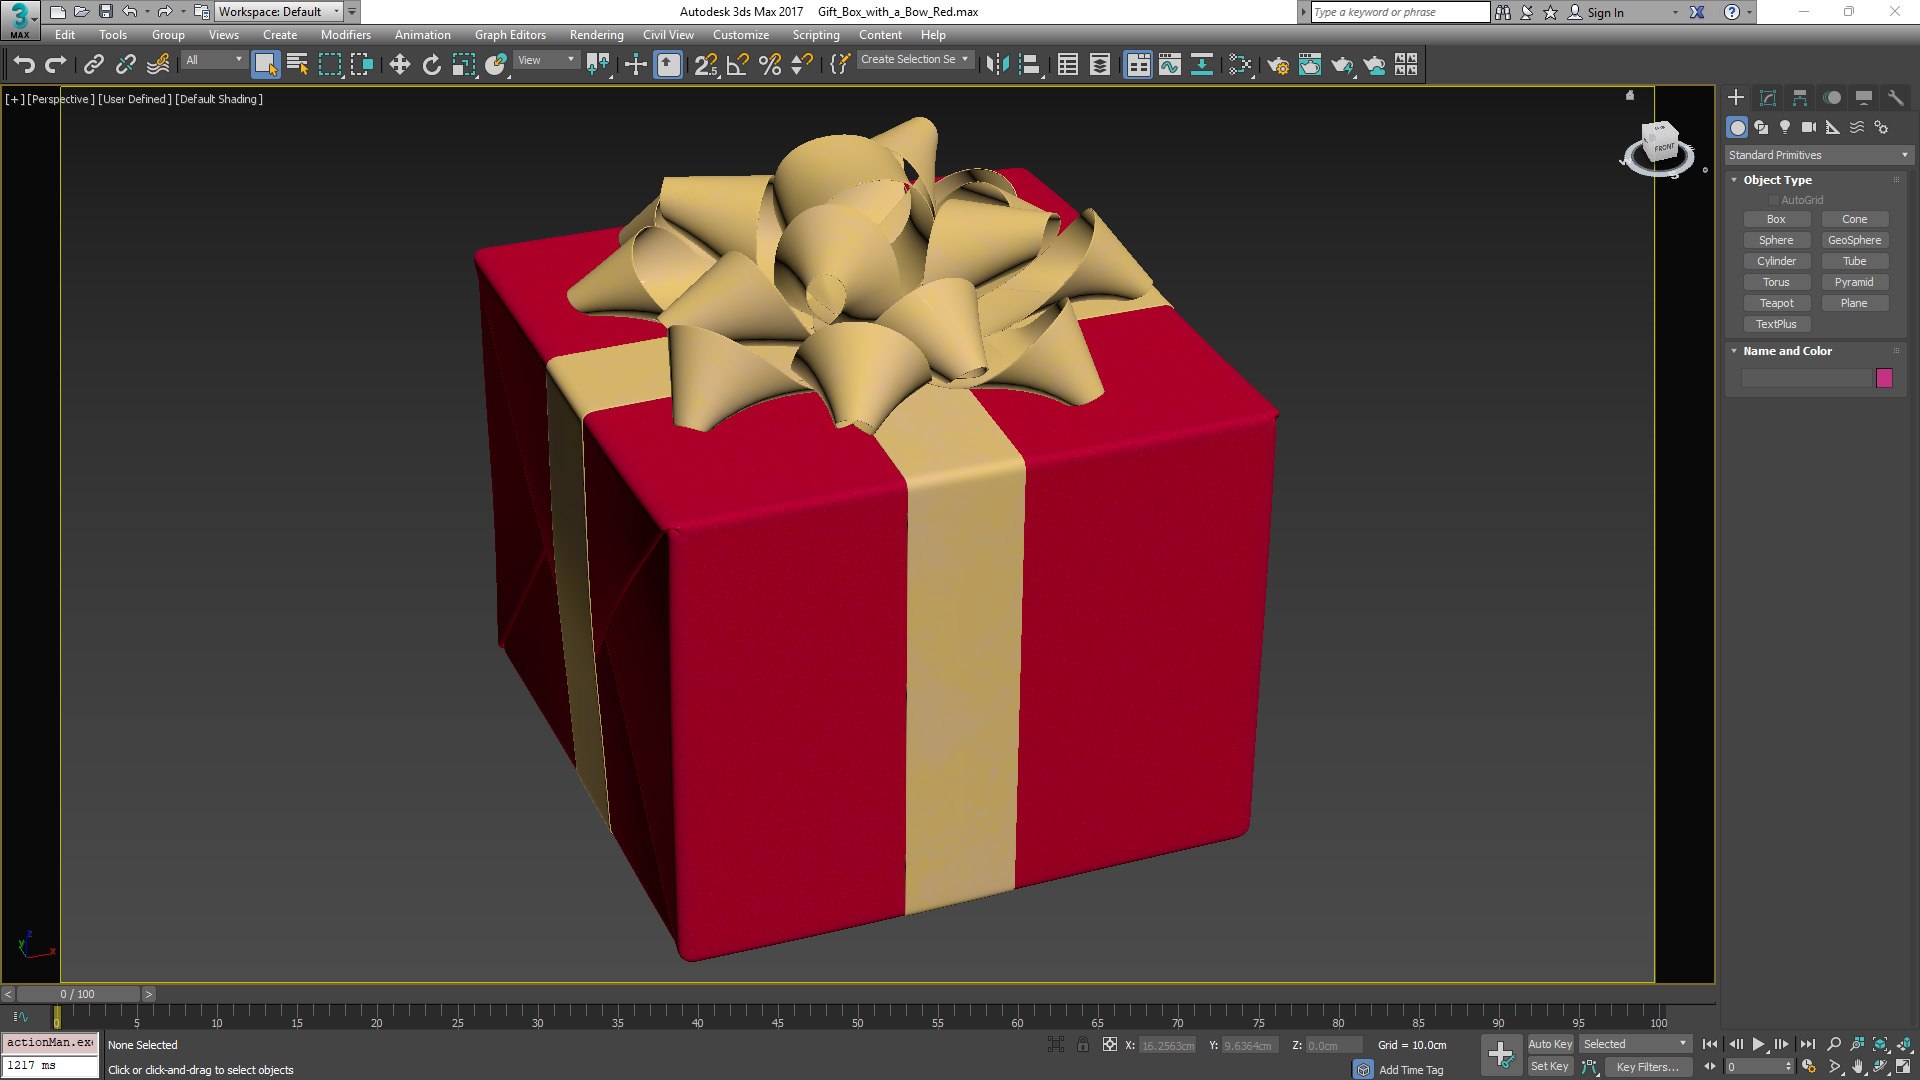This screenshot has height=1080, width=1920.
Task: Click the object name input field
Action: click(1806, 378)
